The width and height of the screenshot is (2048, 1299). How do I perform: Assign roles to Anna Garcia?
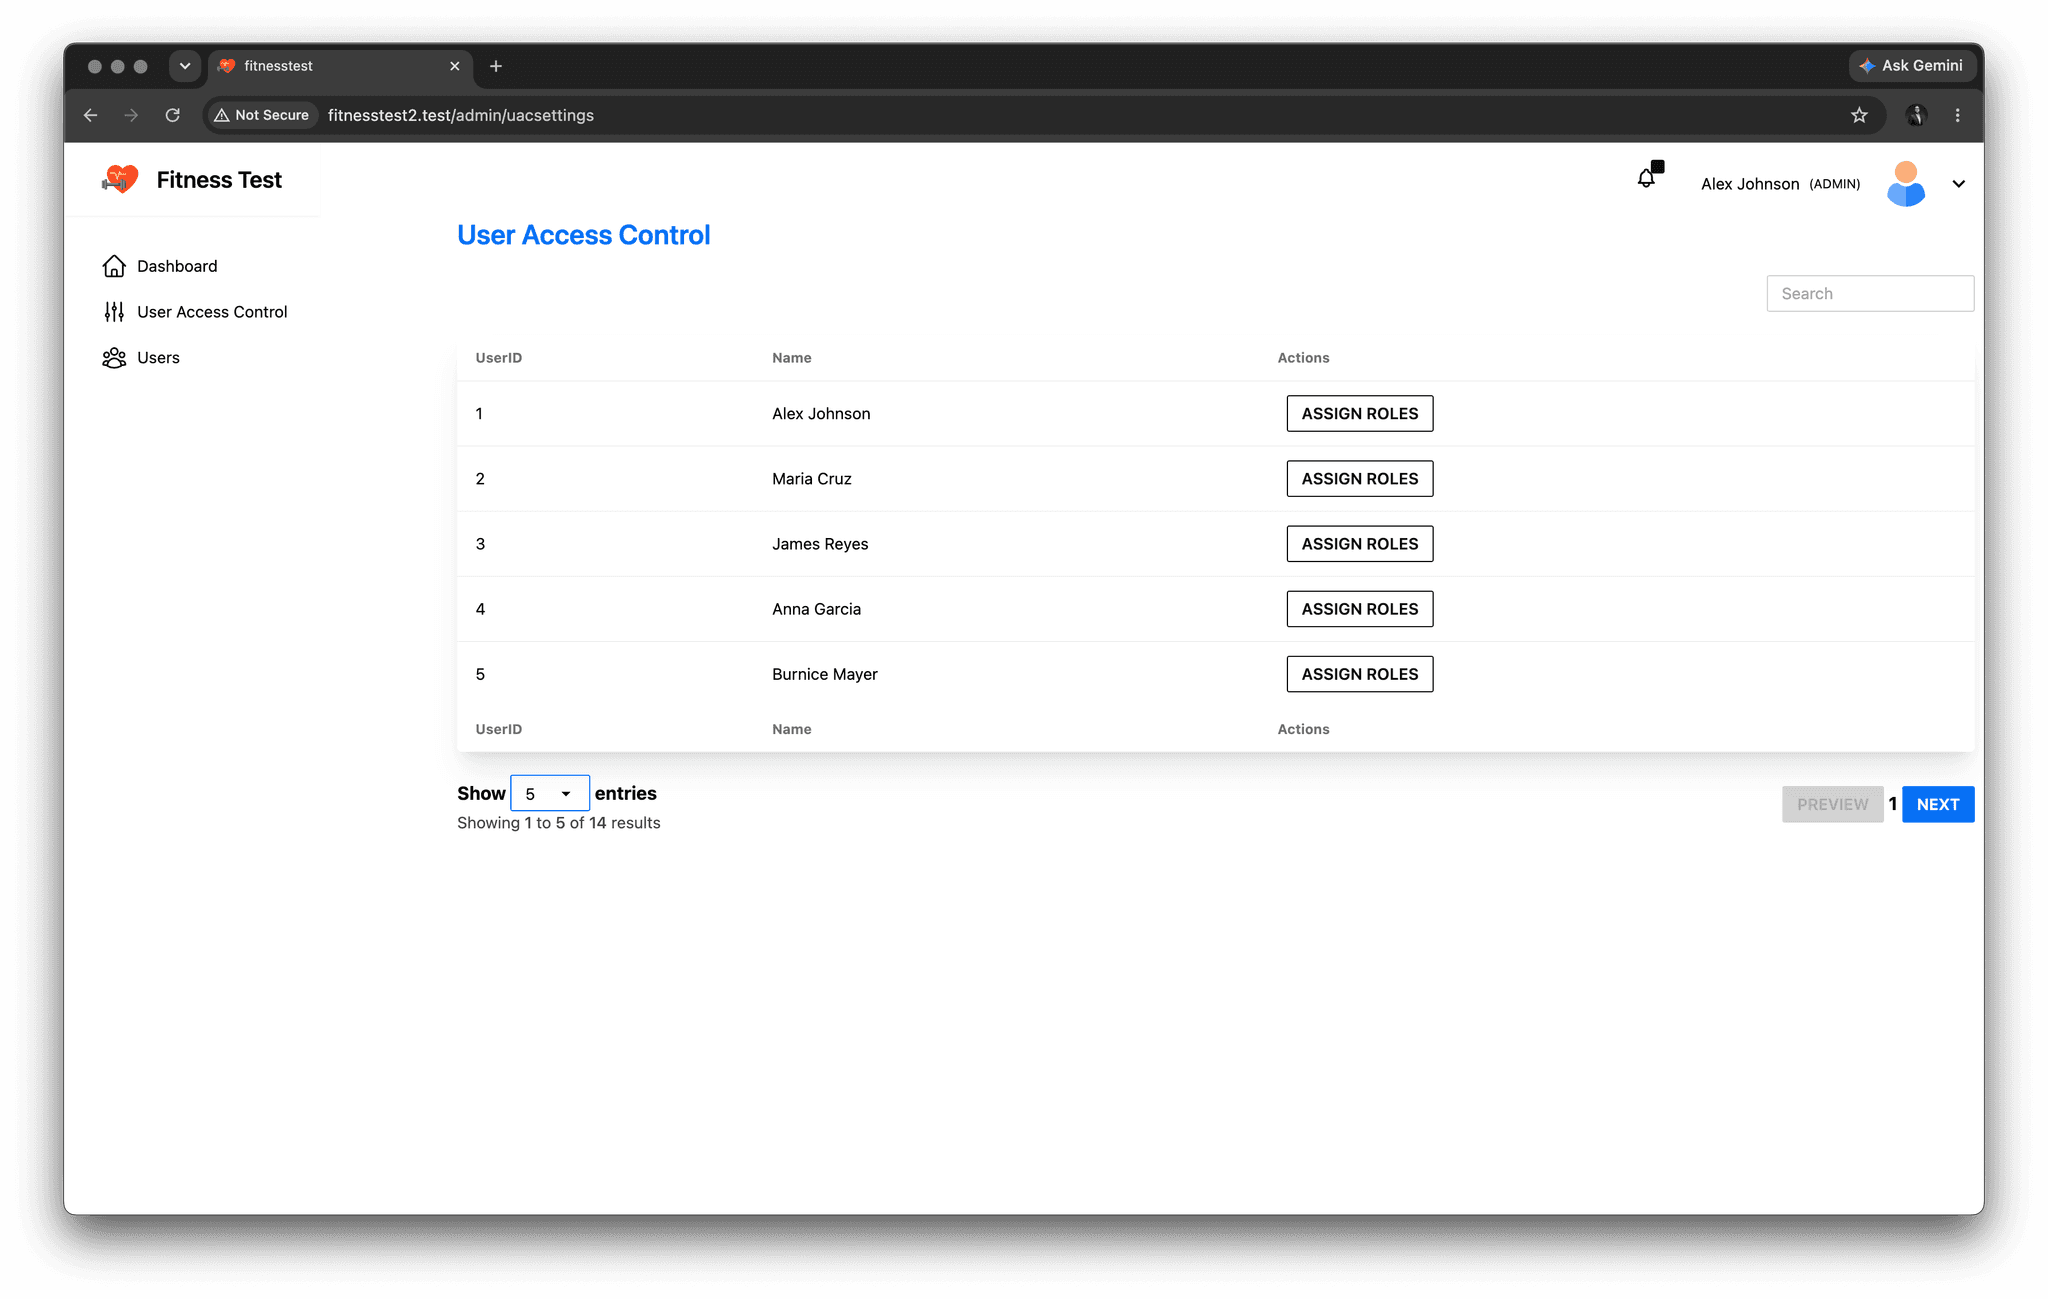[x=1359, y=609]
